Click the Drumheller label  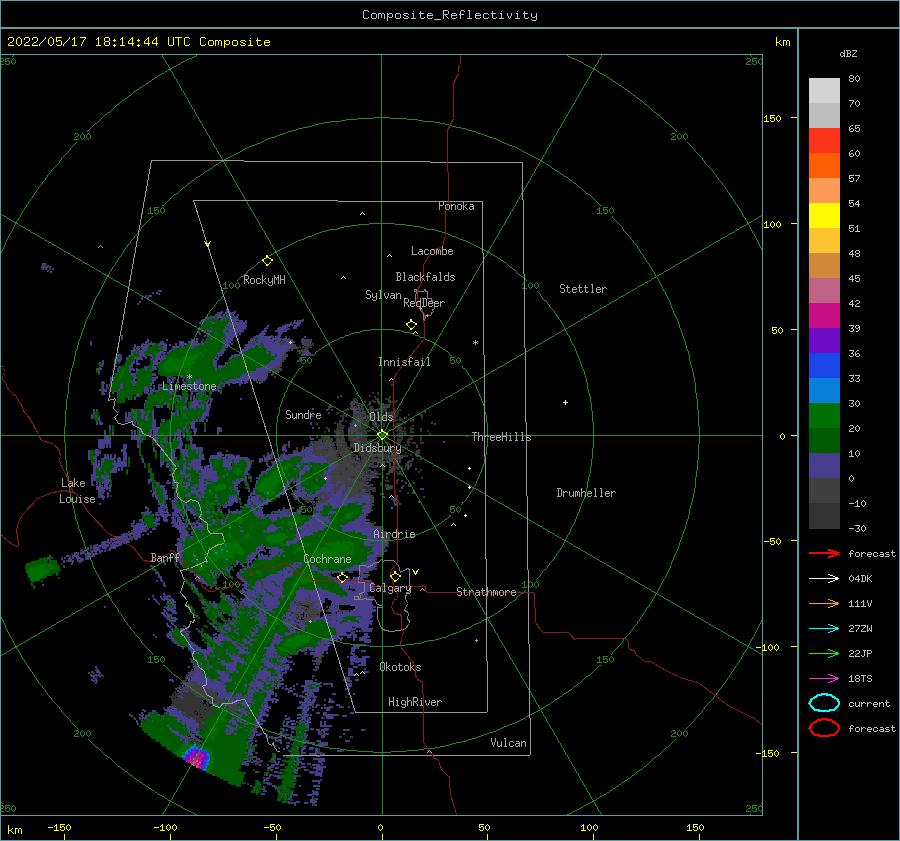[586, 493]
